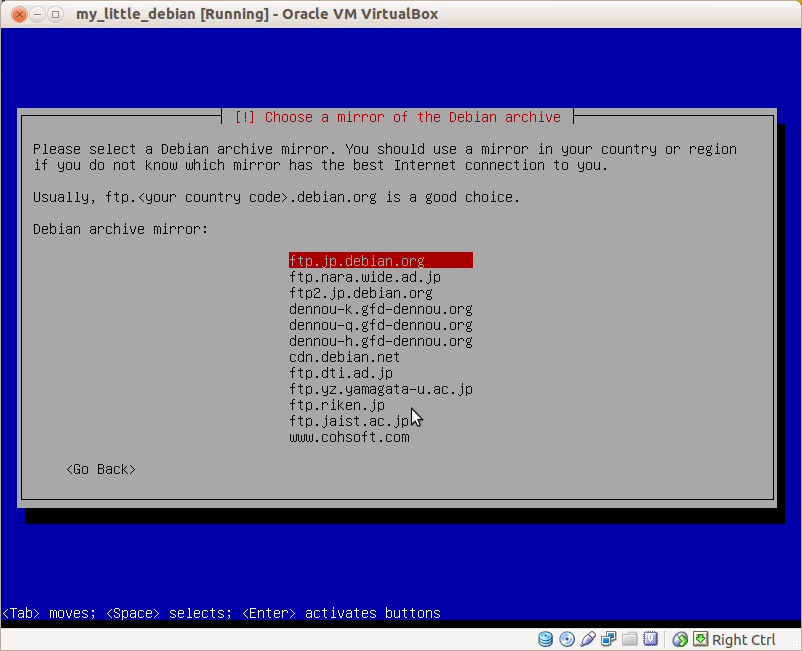Select ftp.dti.ad.jp mirror

341,373
